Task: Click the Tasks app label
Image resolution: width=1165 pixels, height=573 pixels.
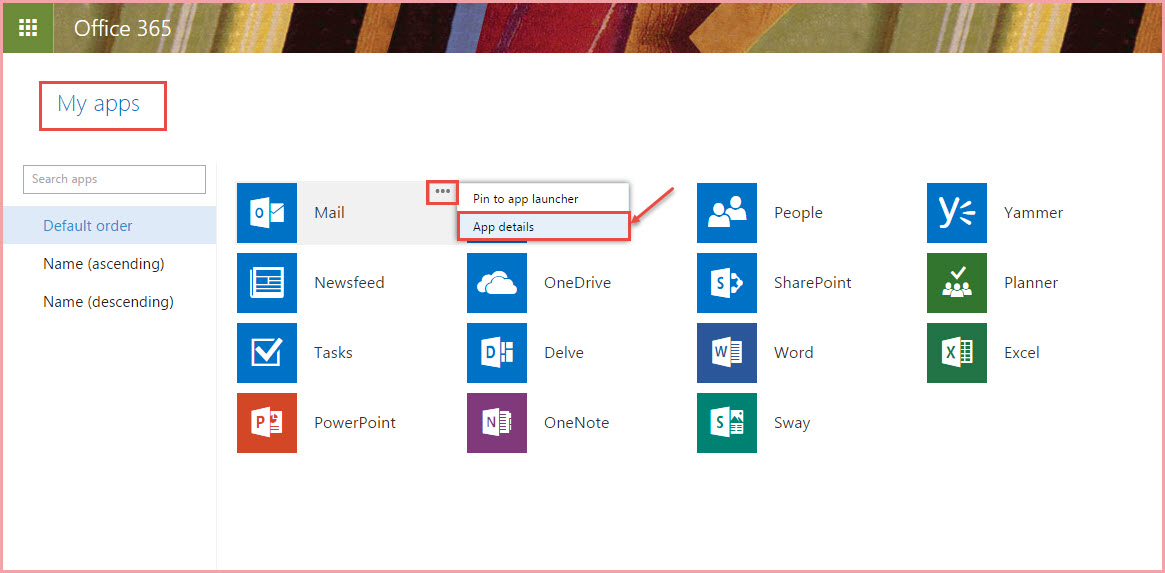Action: point(334,352)
